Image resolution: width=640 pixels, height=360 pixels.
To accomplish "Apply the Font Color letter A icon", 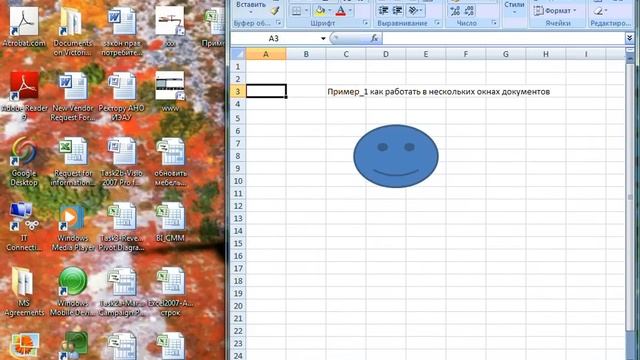I will tap(341, 11).
